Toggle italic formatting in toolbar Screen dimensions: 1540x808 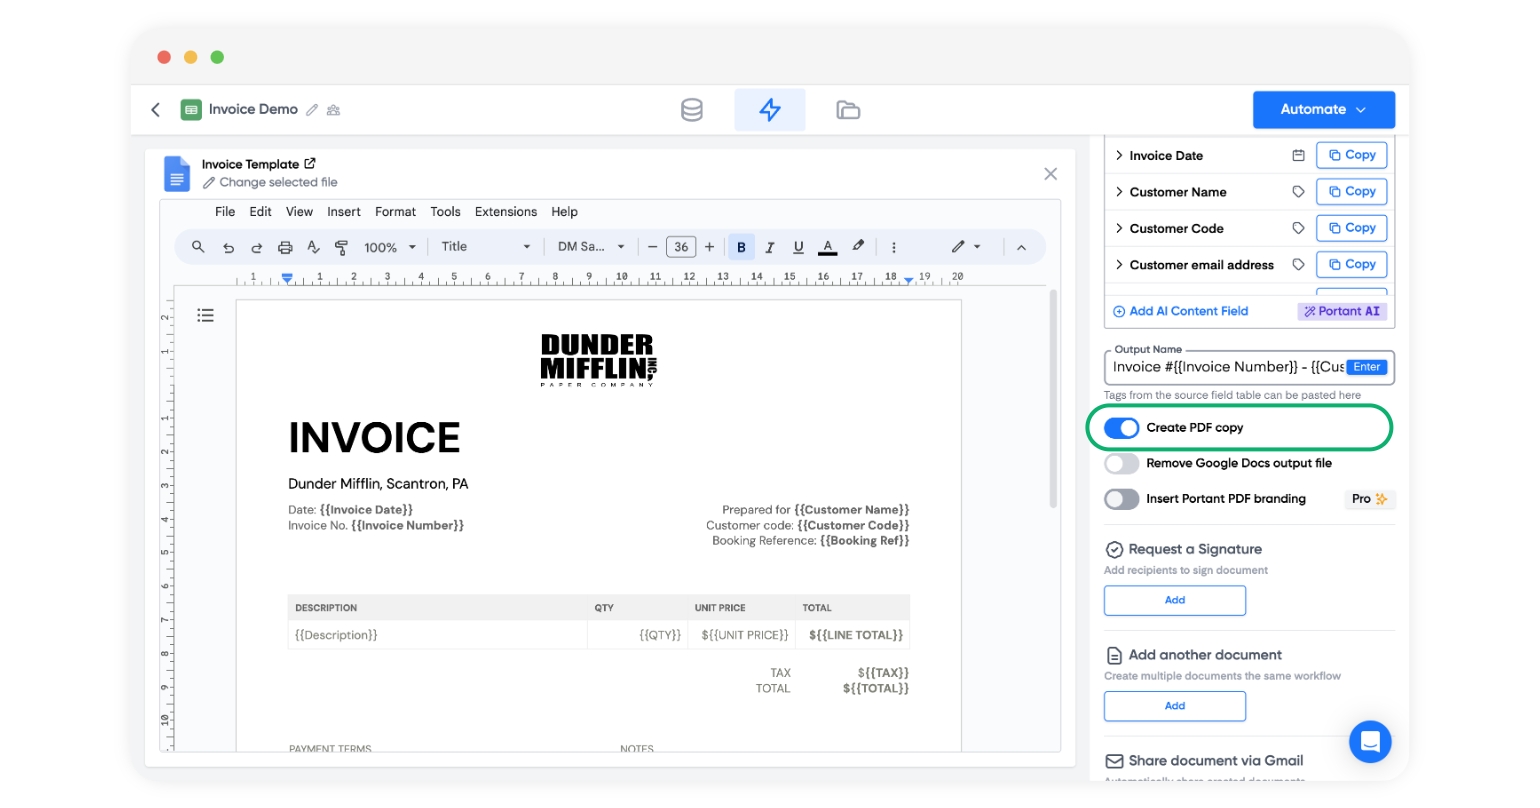(769, 247)
